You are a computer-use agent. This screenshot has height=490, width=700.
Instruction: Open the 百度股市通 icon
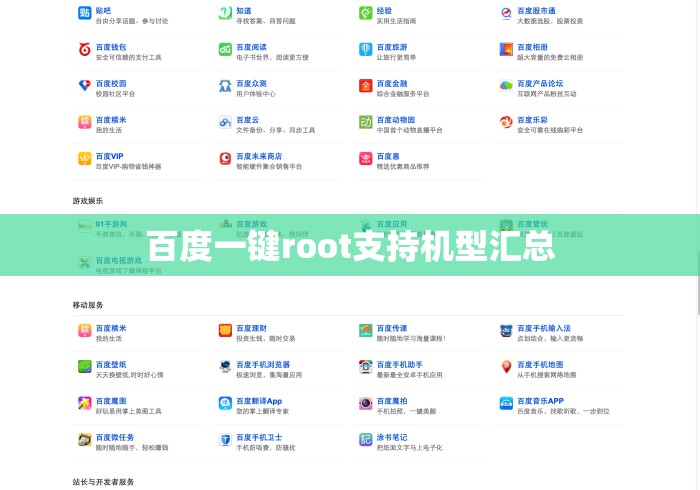click(x=506, y=13)
